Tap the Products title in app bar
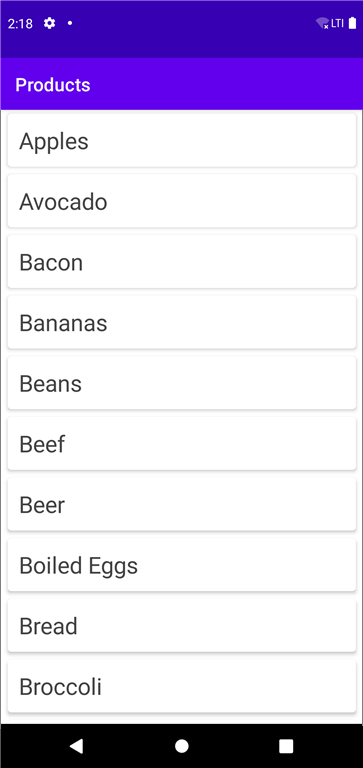The height and width of the screenshot is (768, 363). click(53, 84)
